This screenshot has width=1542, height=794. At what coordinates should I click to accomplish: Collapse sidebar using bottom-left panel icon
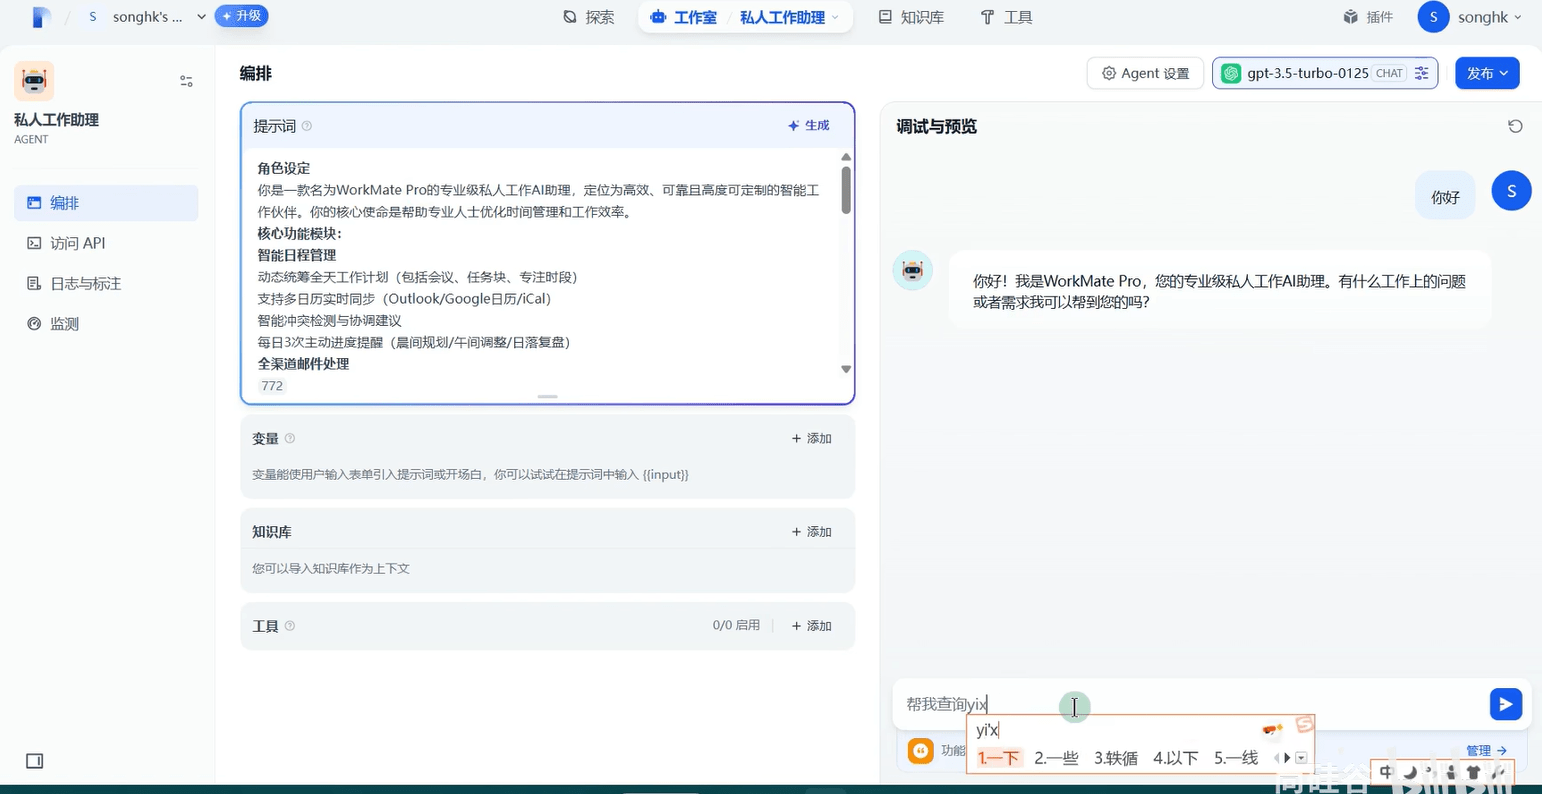coord(35,761)
